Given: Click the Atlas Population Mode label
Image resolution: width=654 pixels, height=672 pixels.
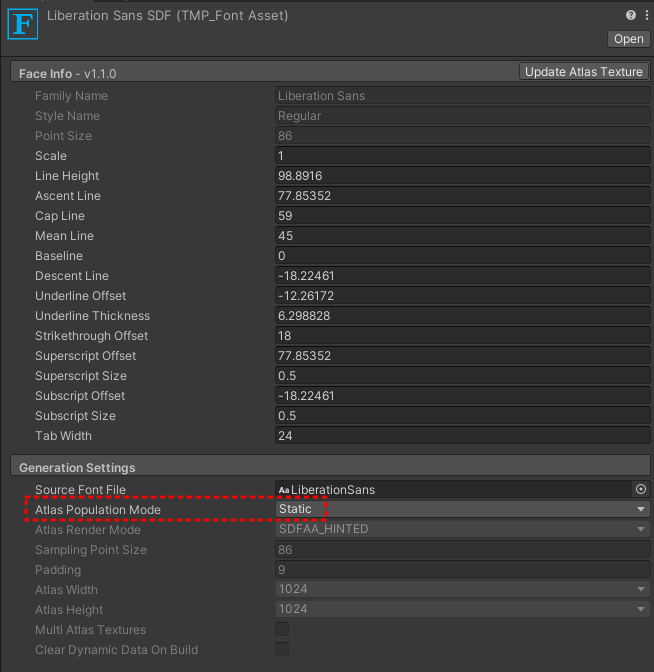Looking at the screenshot, I should pos(98,510).
